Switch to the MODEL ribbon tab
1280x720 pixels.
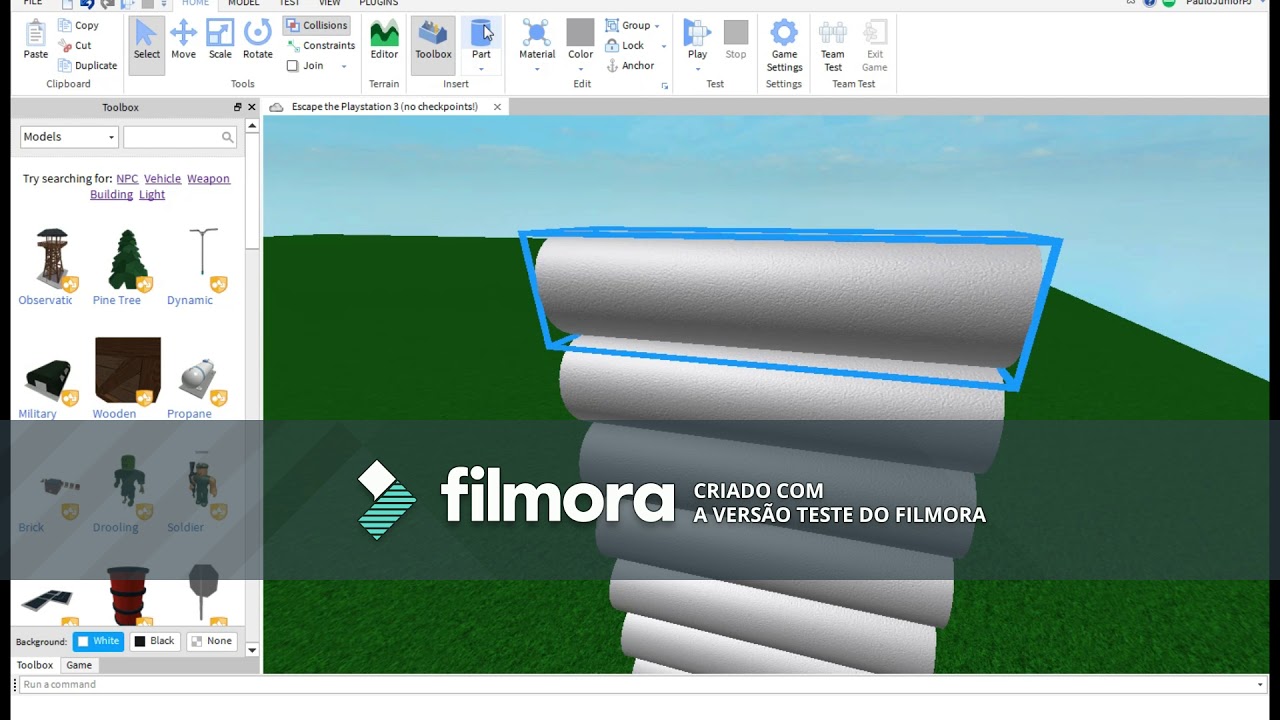pos(243,3)
